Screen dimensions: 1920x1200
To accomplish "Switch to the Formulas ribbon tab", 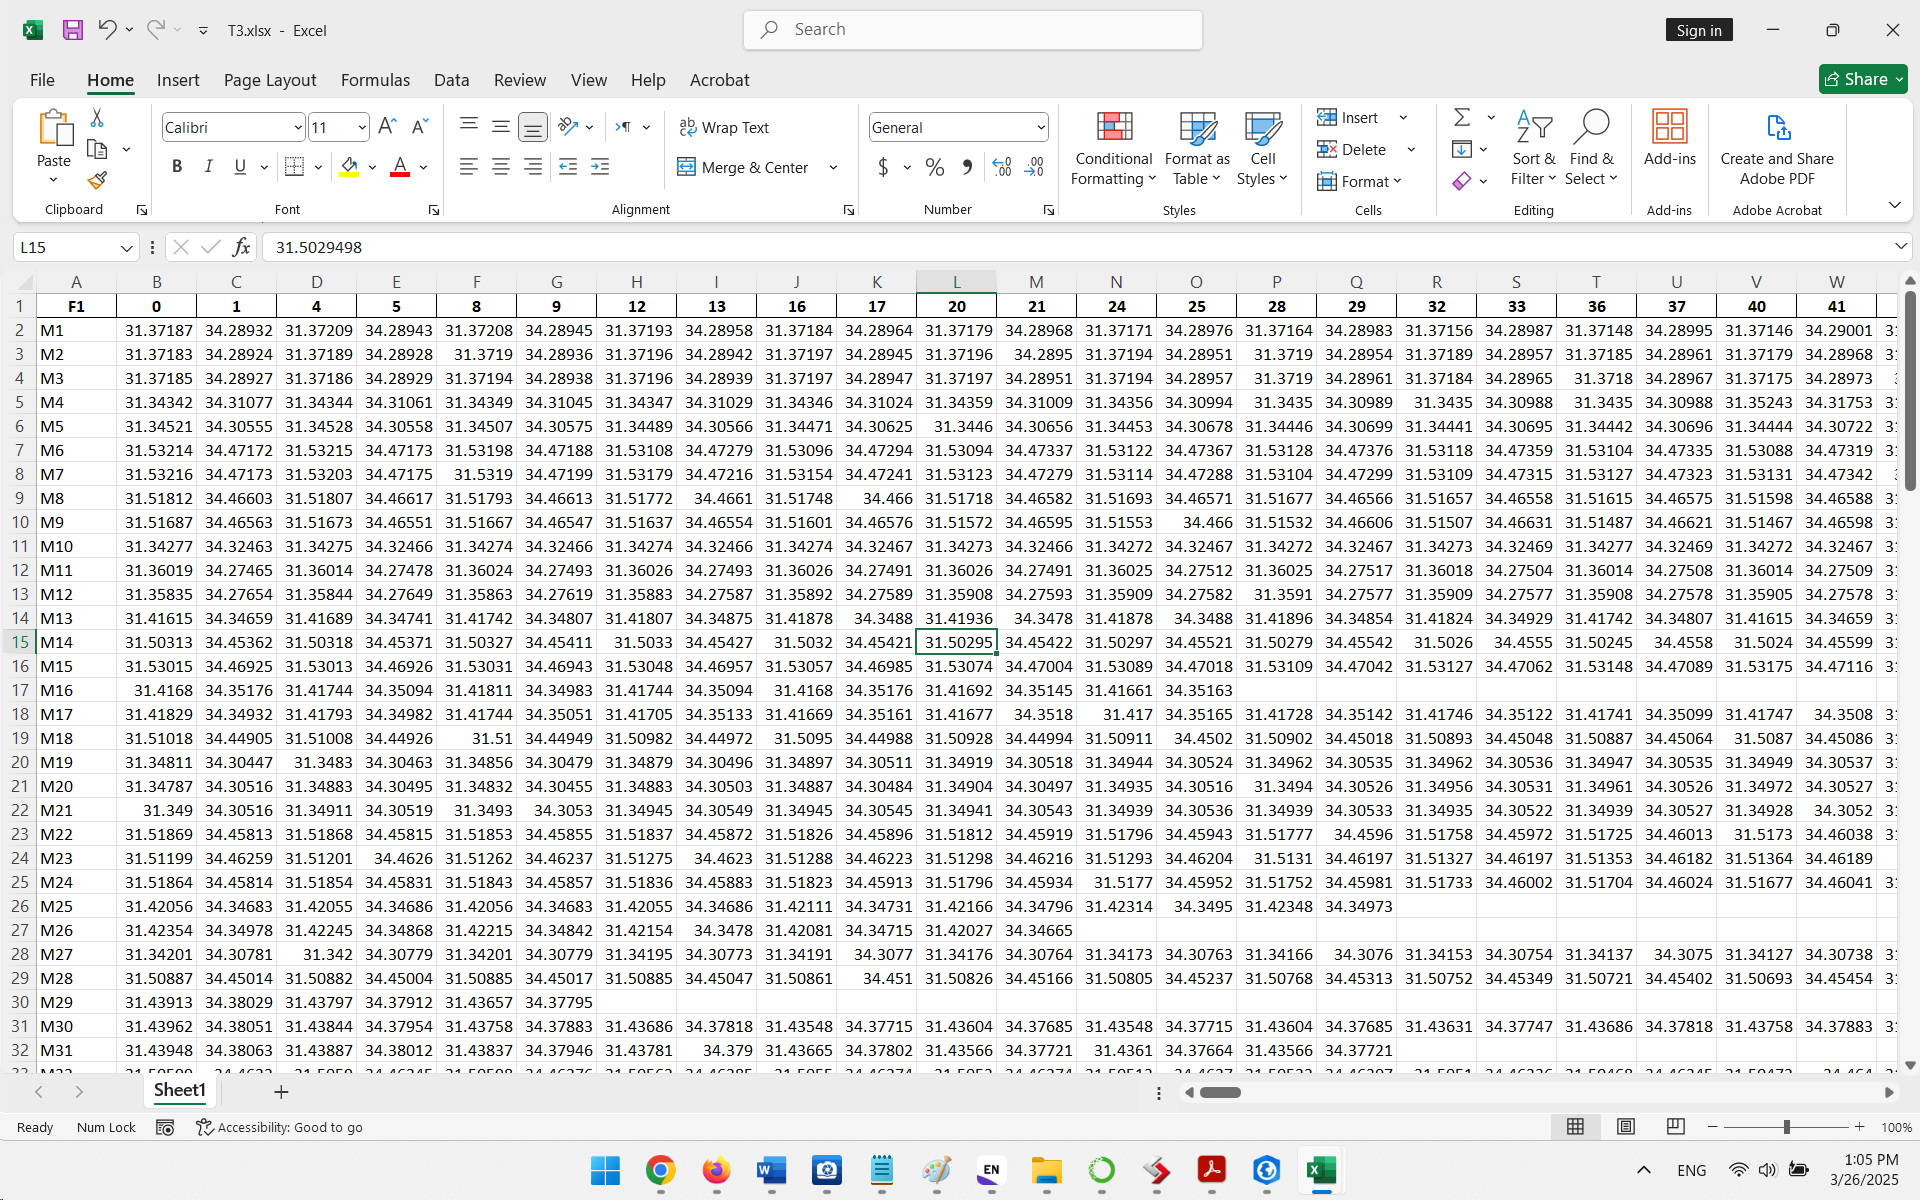I will [x=375, y=80].
